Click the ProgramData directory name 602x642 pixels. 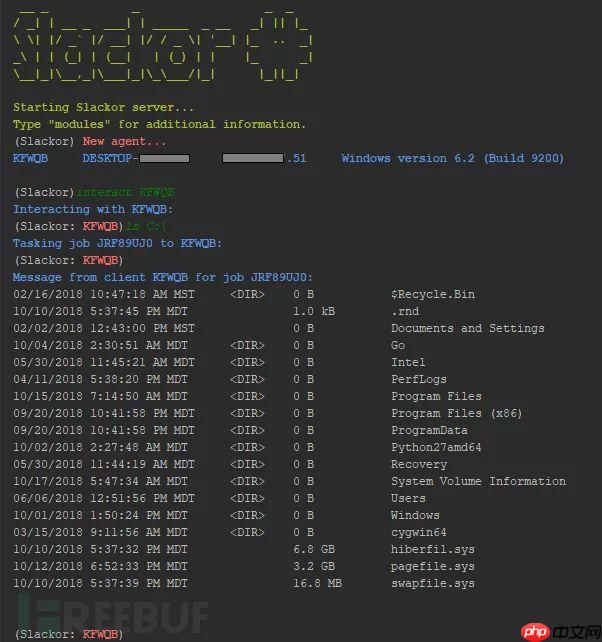(x=429, y=430)
